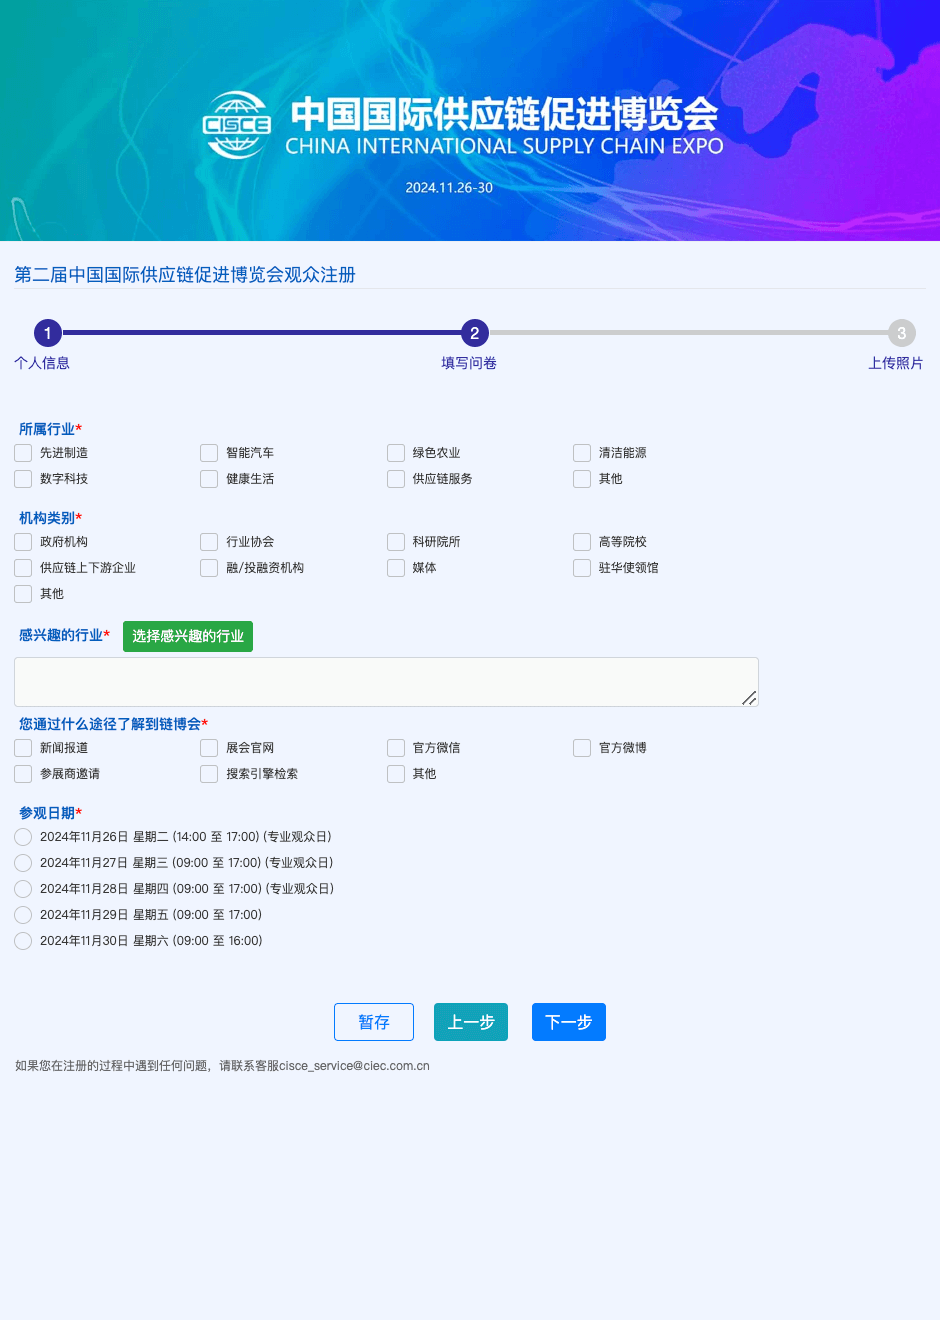
Task: Go back with 上一步 button
Action: (471, 1022)
